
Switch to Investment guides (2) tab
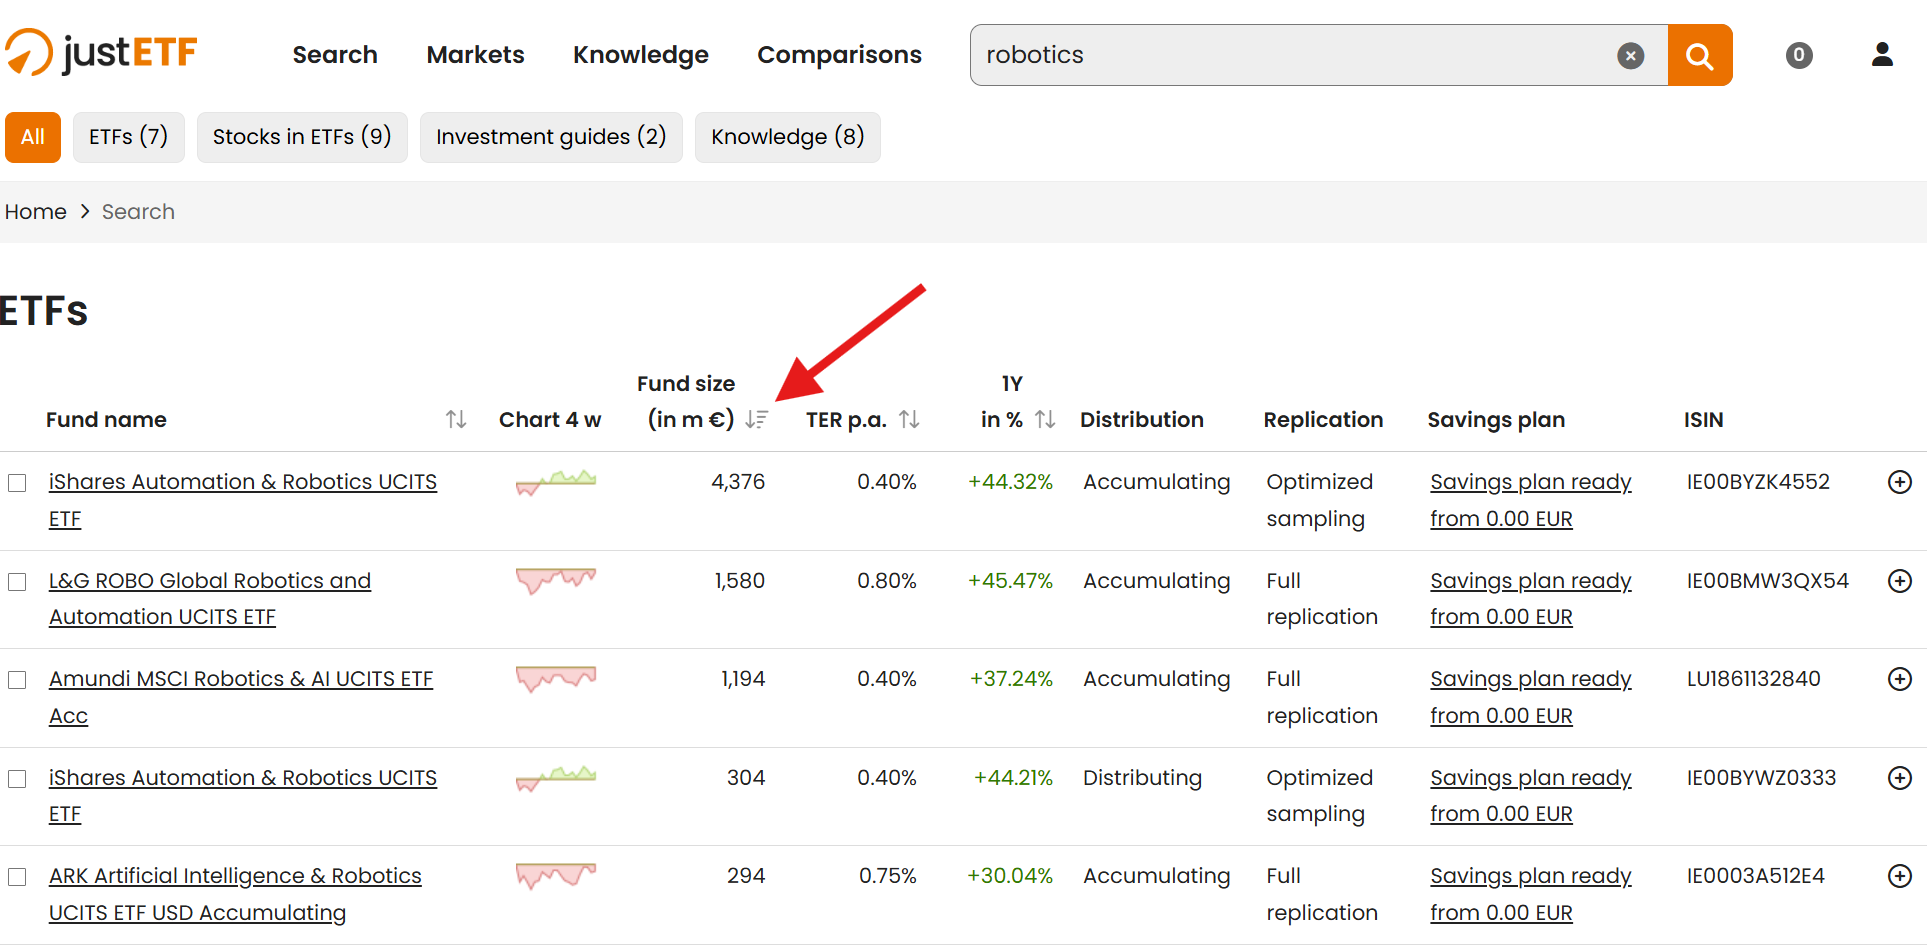551,137
